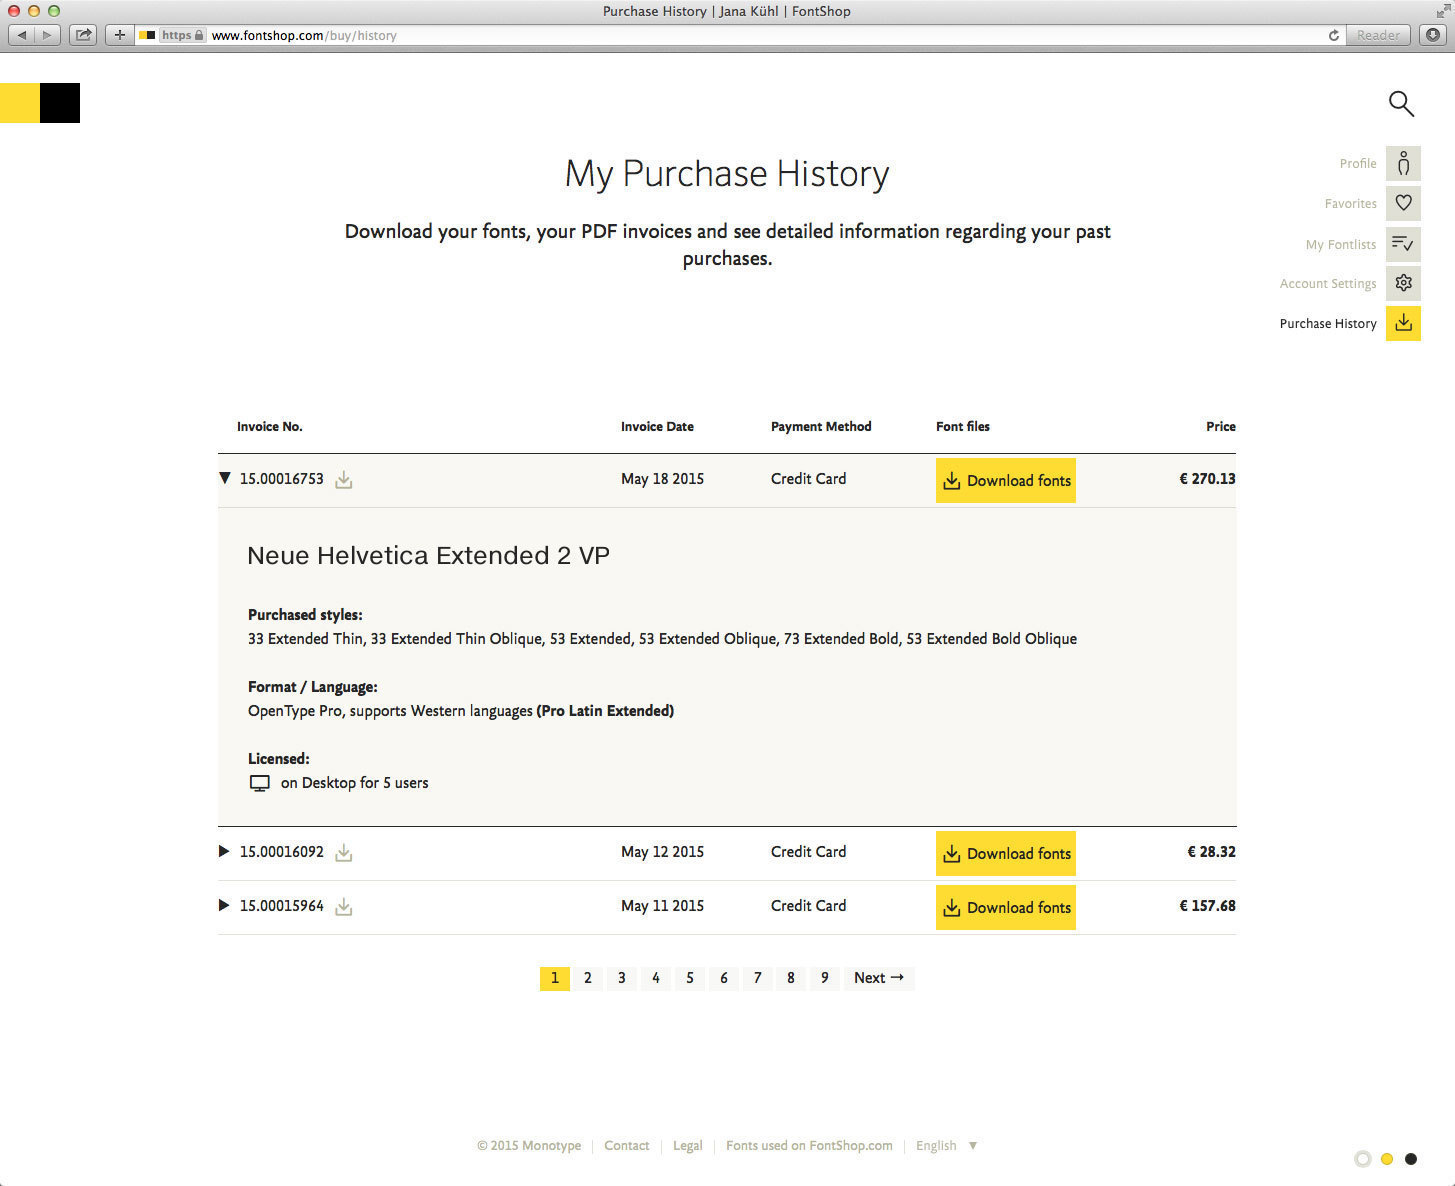Download PDF invoice for 15.00016753
Screen dimensions: 1455x1186
coord(344,480)
